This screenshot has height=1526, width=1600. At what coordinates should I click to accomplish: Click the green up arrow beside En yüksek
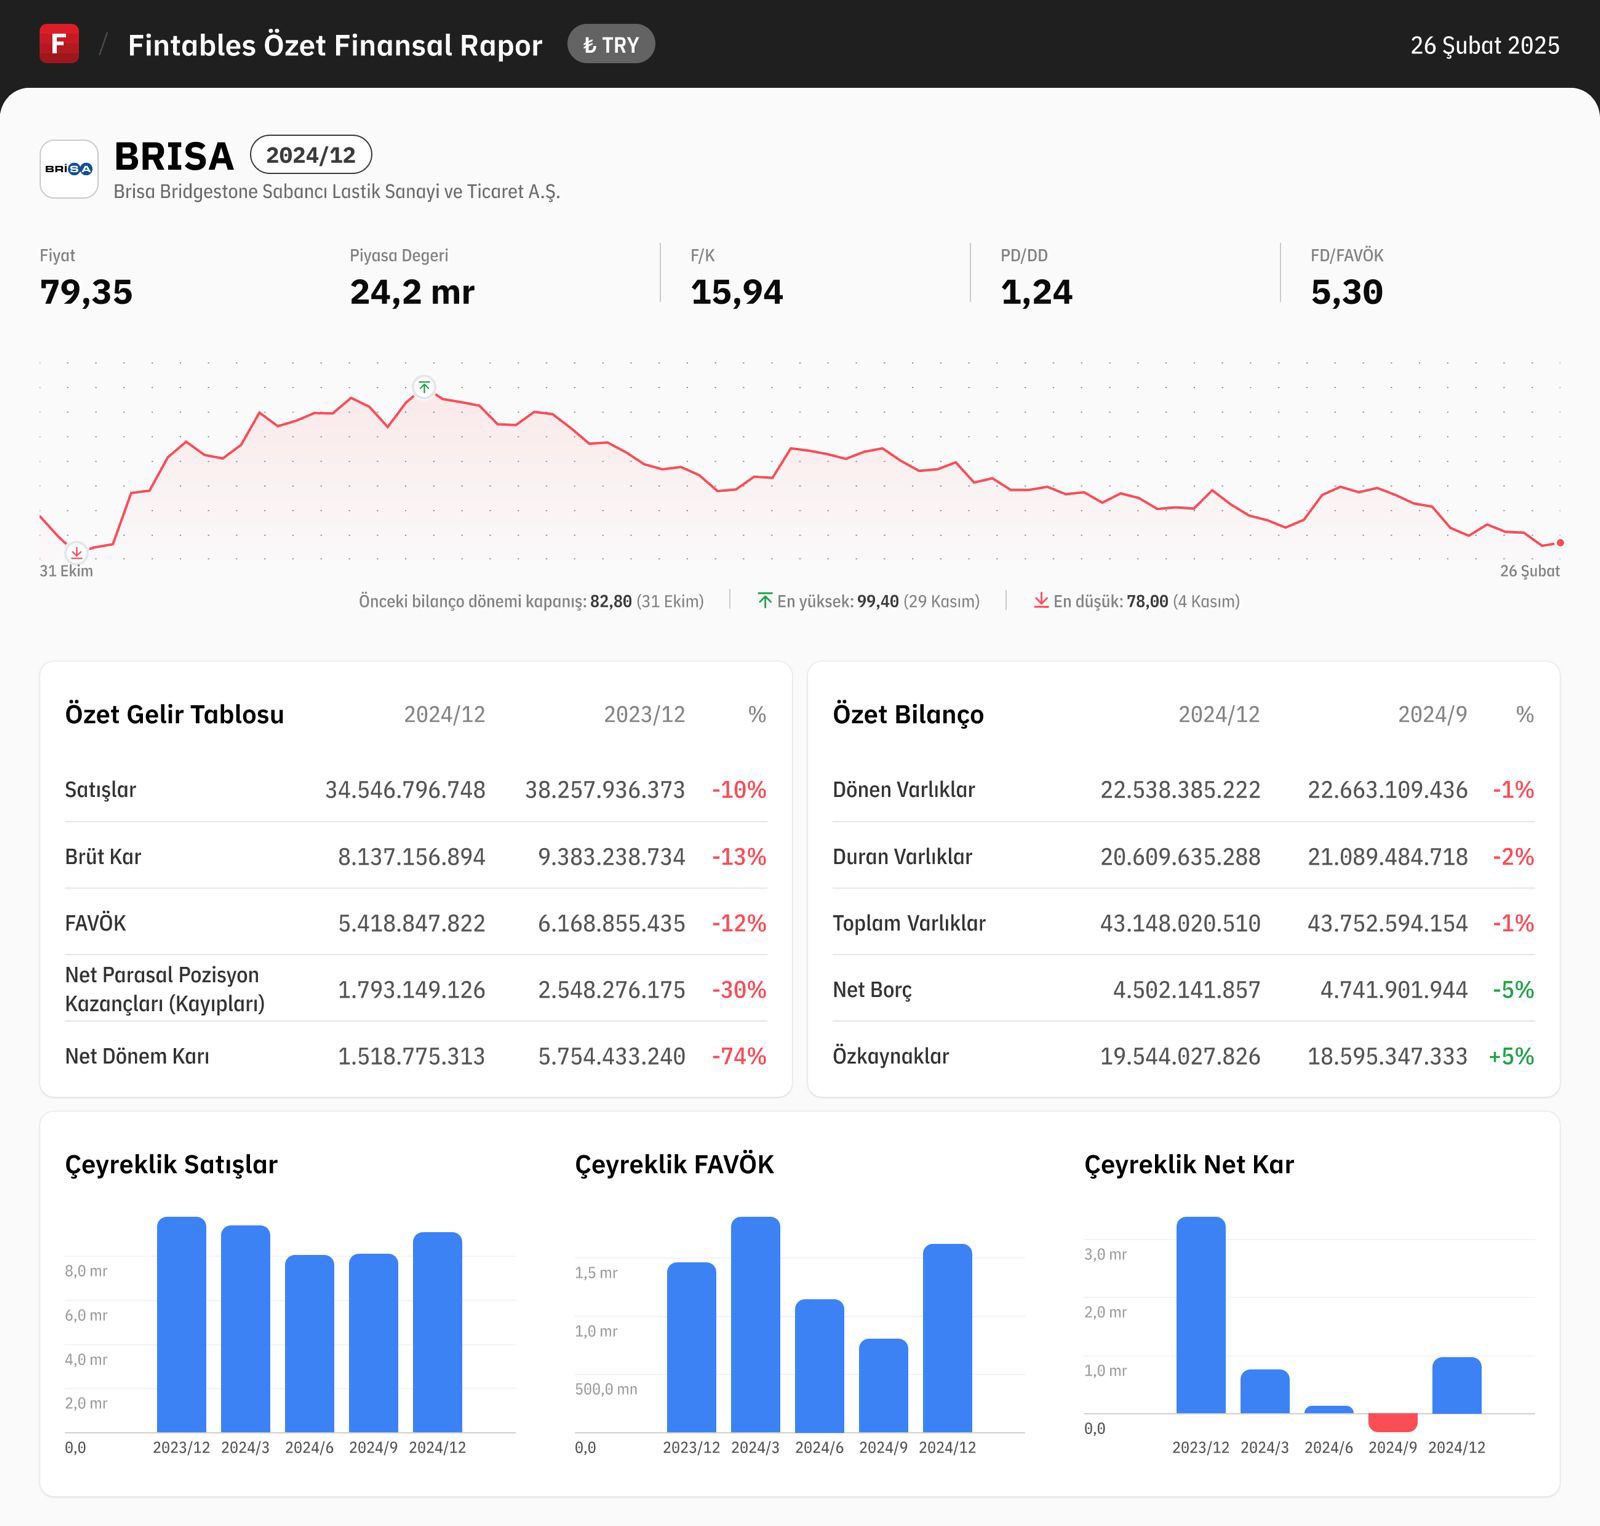tap(765, 600)
